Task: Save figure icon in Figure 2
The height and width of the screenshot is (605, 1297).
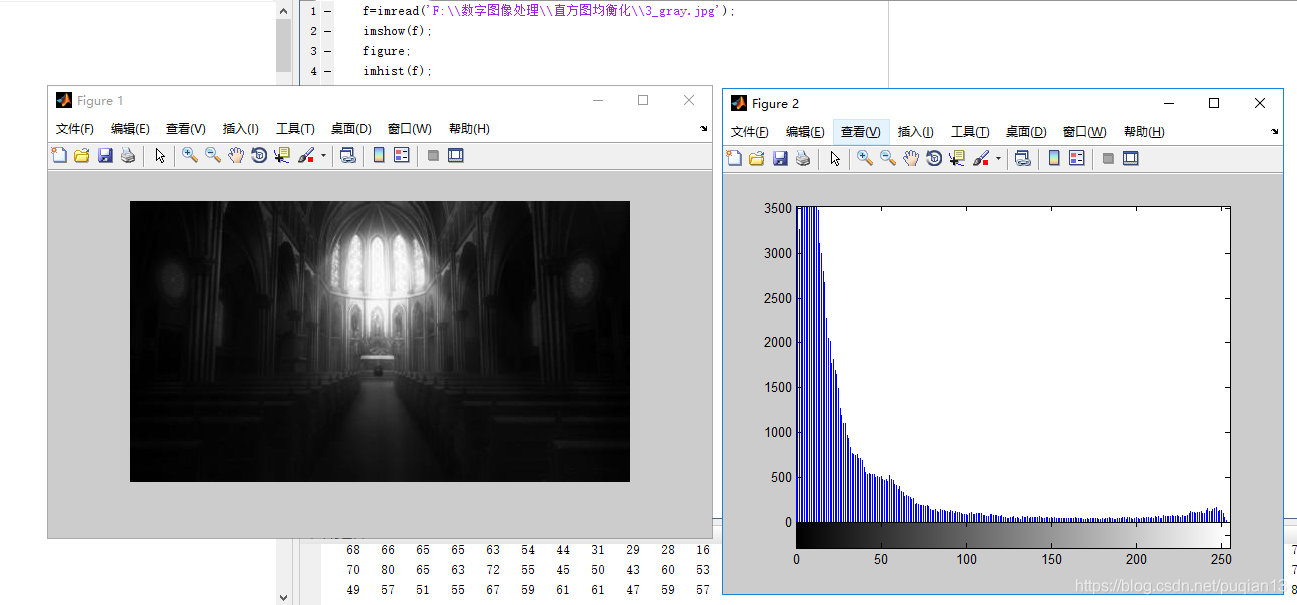Action: pos(780,158)
